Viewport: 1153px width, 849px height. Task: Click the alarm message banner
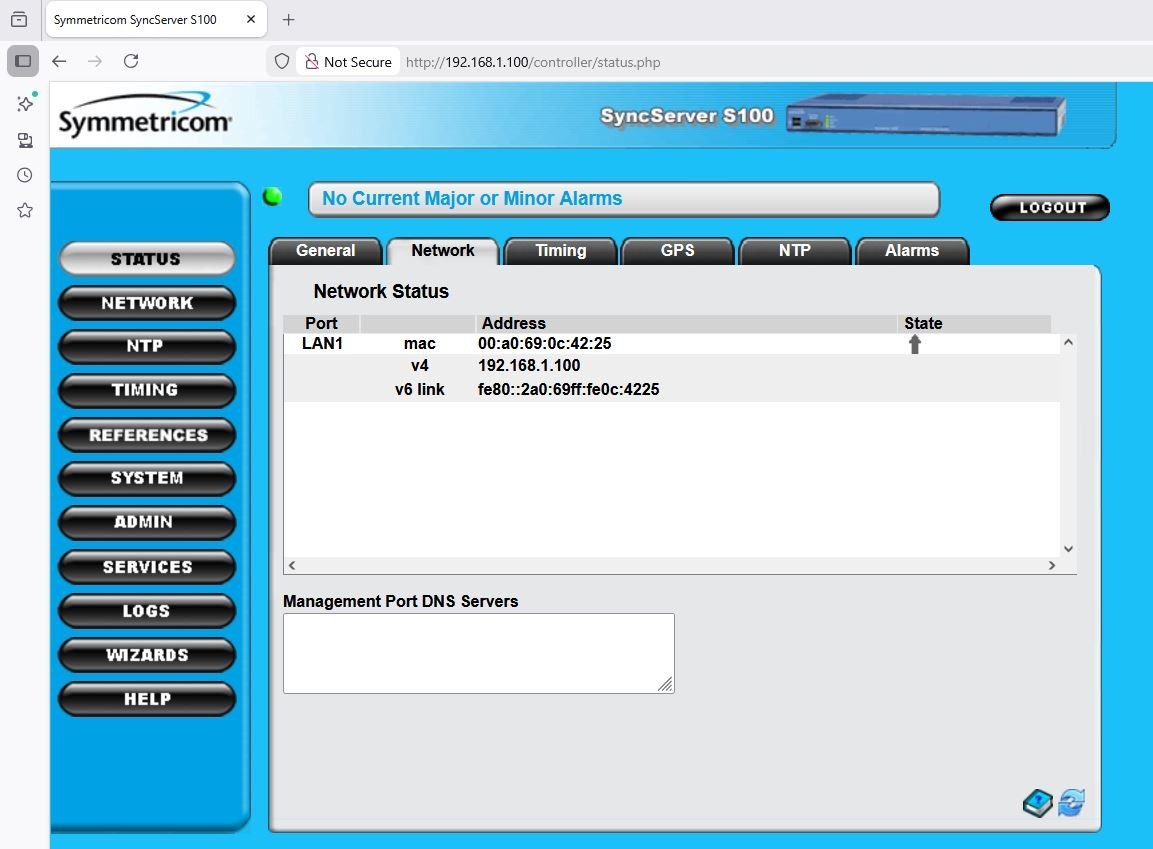(x=624, y=199)
